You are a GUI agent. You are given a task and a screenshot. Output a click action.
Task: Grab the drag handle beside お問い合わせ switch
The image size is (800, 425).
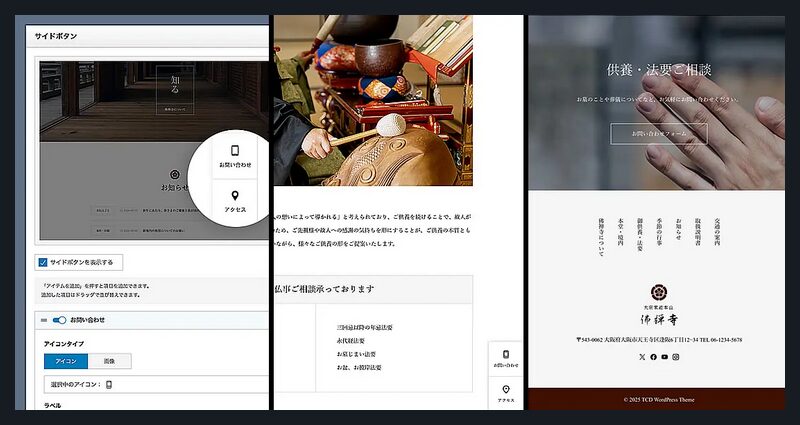[44, 320]
